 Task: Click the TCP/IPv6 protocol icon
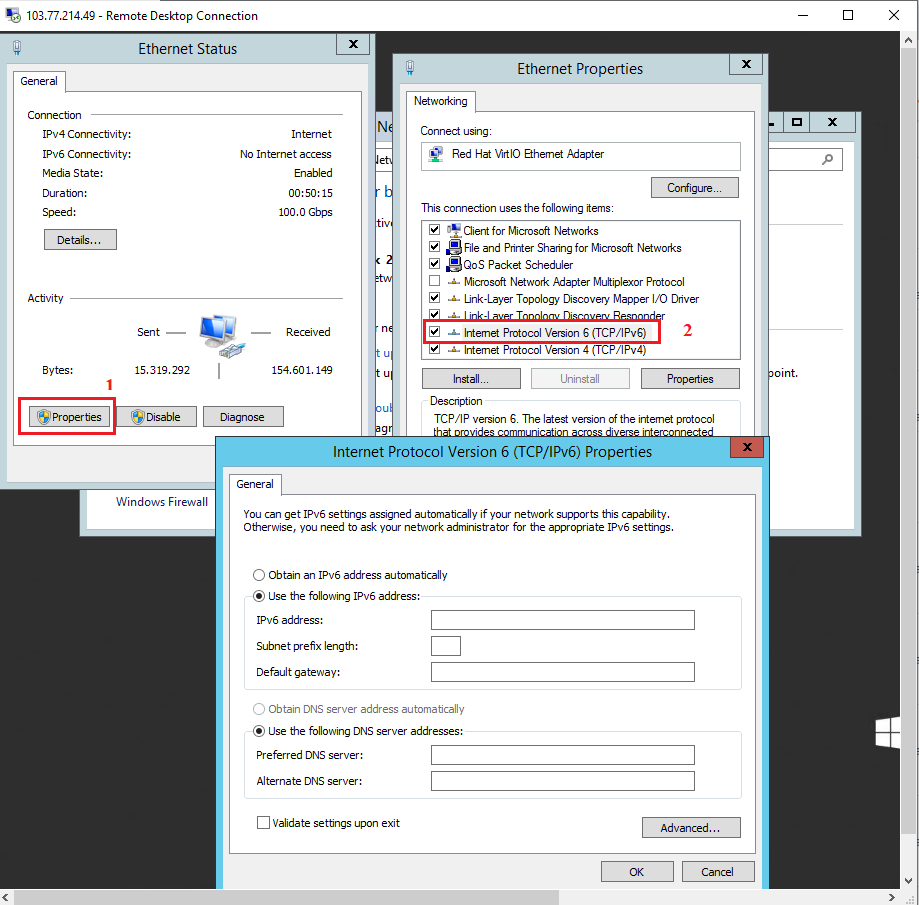coord(454,333)
